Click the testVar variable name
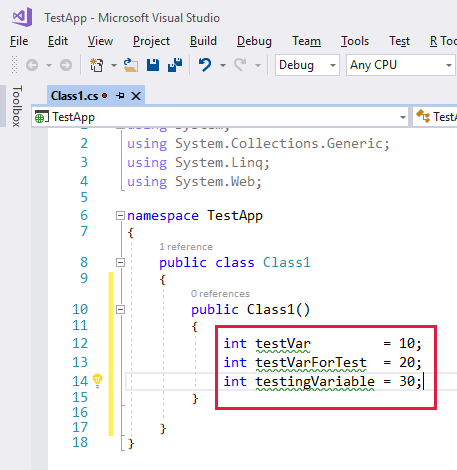This screenshot has height=470, width=457. 283,343
